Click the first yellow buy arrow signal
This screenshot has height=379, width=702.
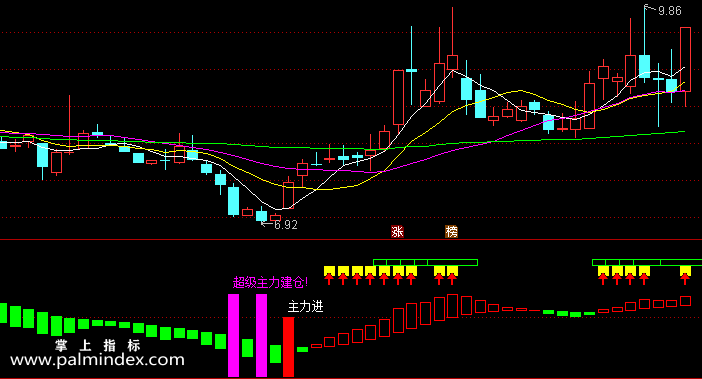click(329, 275)
